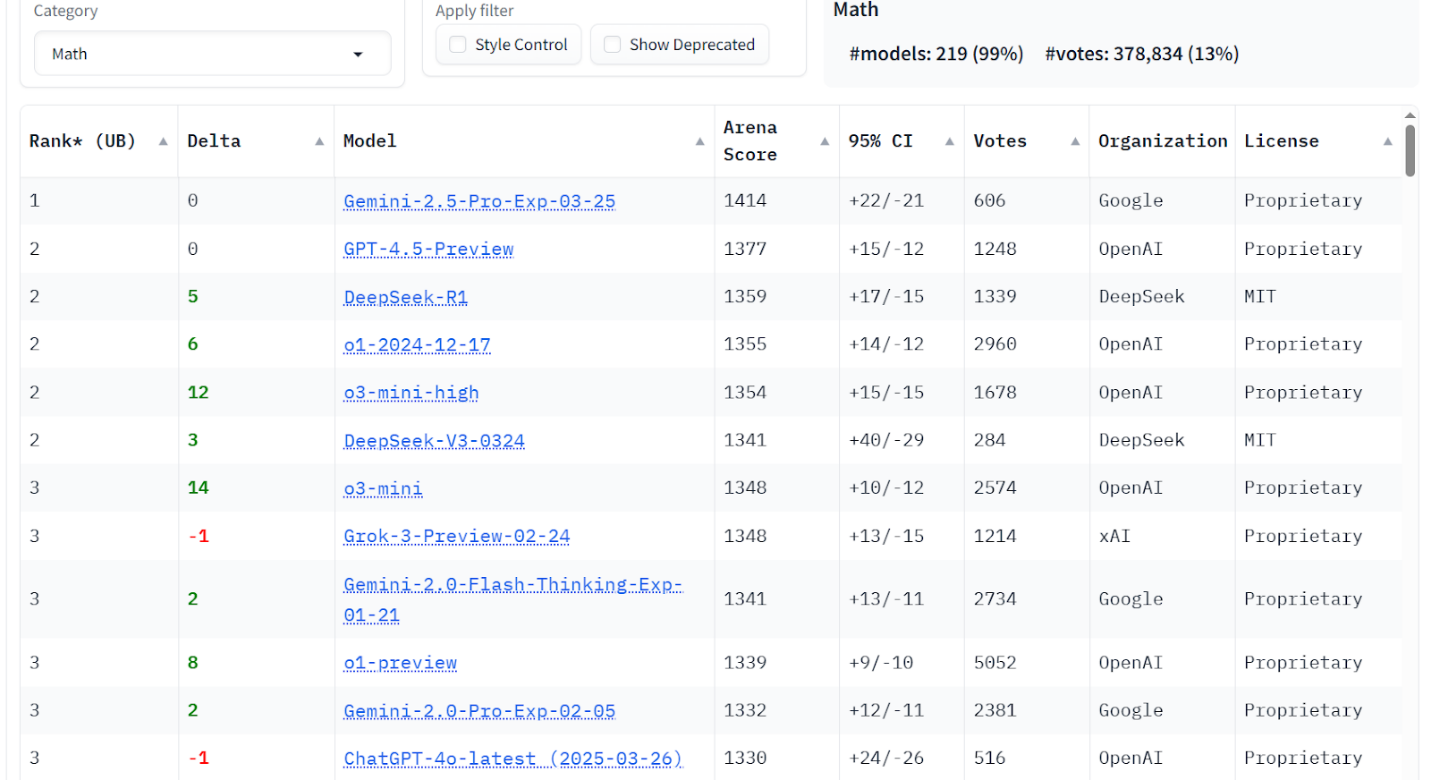Grab the table's vertical scrollbar thumb
1431x780 pixels.
click(x=1410, y=150)
